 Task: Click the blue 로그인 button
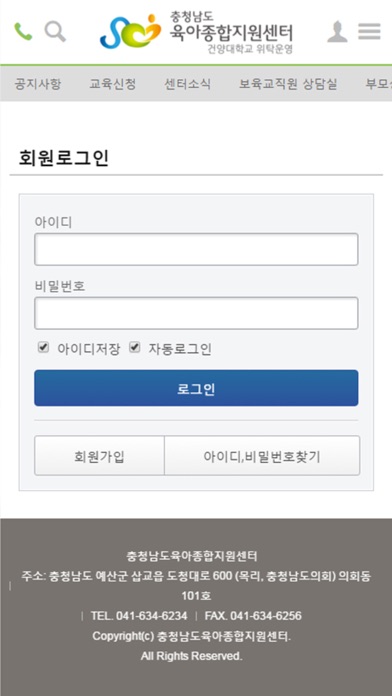pyautogui.click(x=196, y=388)
